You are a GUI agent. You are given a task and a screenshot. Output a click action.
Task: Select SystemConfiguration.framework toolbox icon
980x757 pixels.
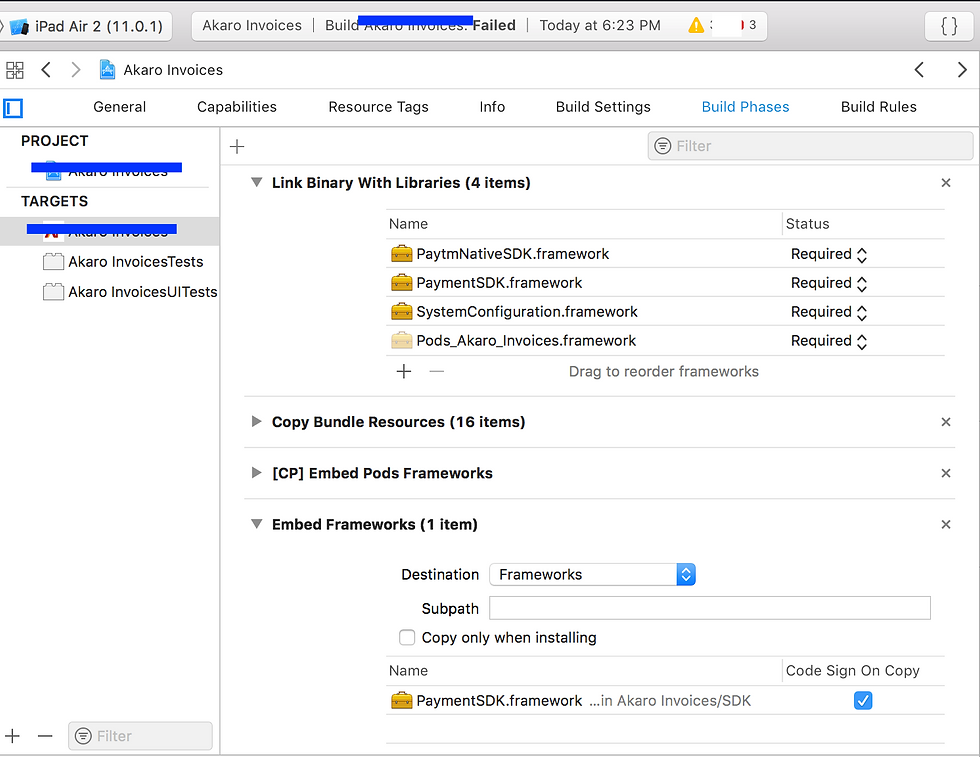coord(401,311)
